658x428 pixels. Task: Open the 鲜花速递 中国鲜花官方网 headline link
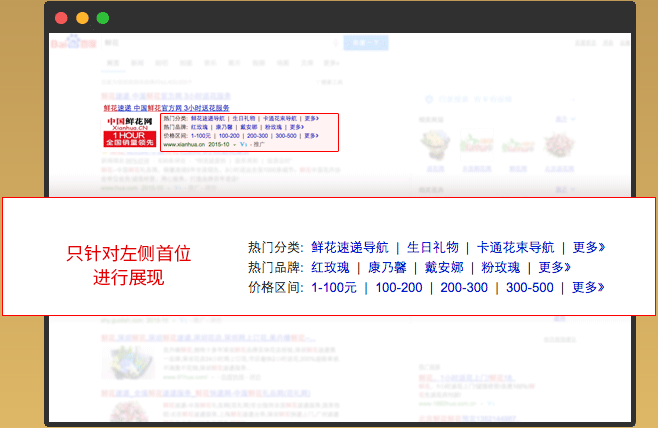coord(166,107)
